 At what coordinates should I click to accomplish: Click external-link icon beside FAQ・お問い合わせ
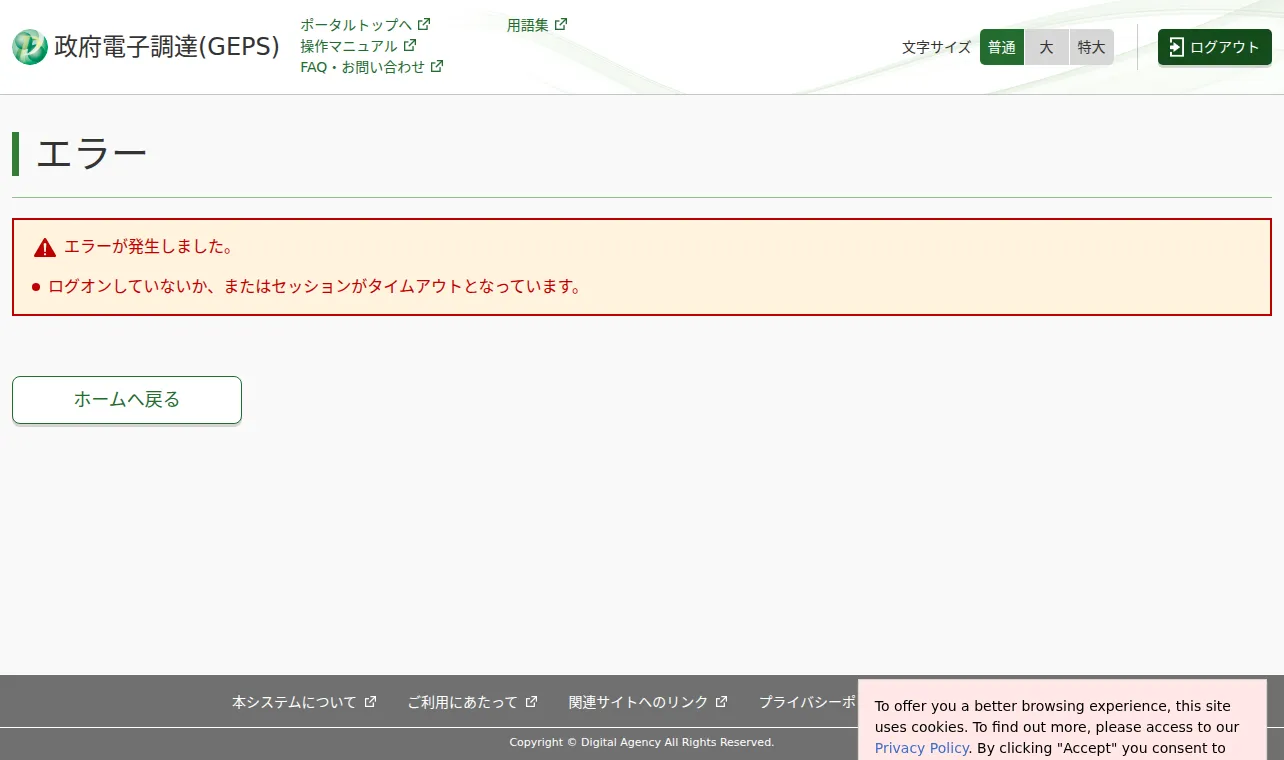click(x=437, y=66)
